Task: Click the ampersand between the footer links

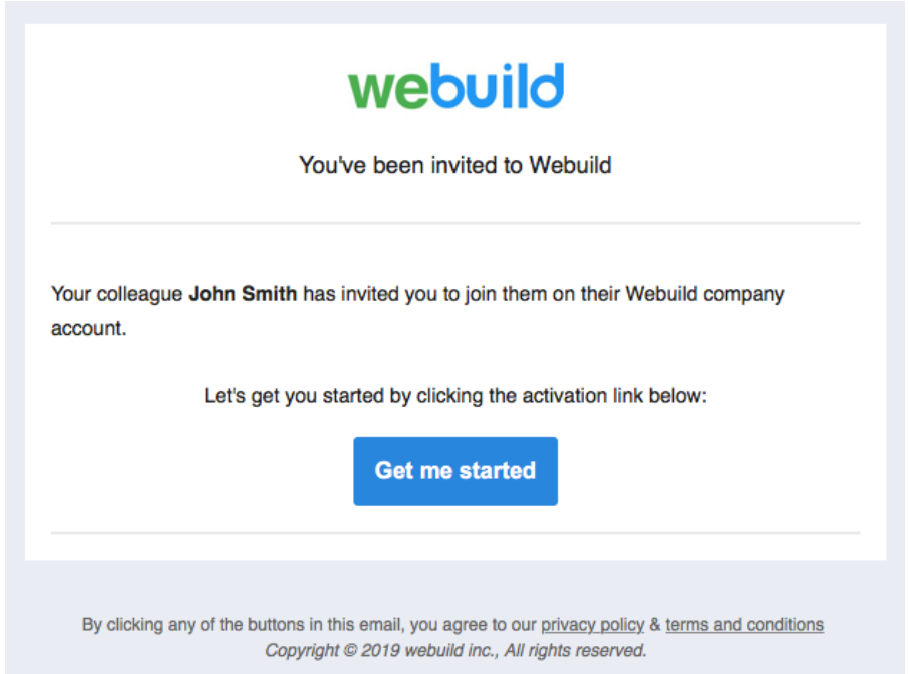Action: 655,625
